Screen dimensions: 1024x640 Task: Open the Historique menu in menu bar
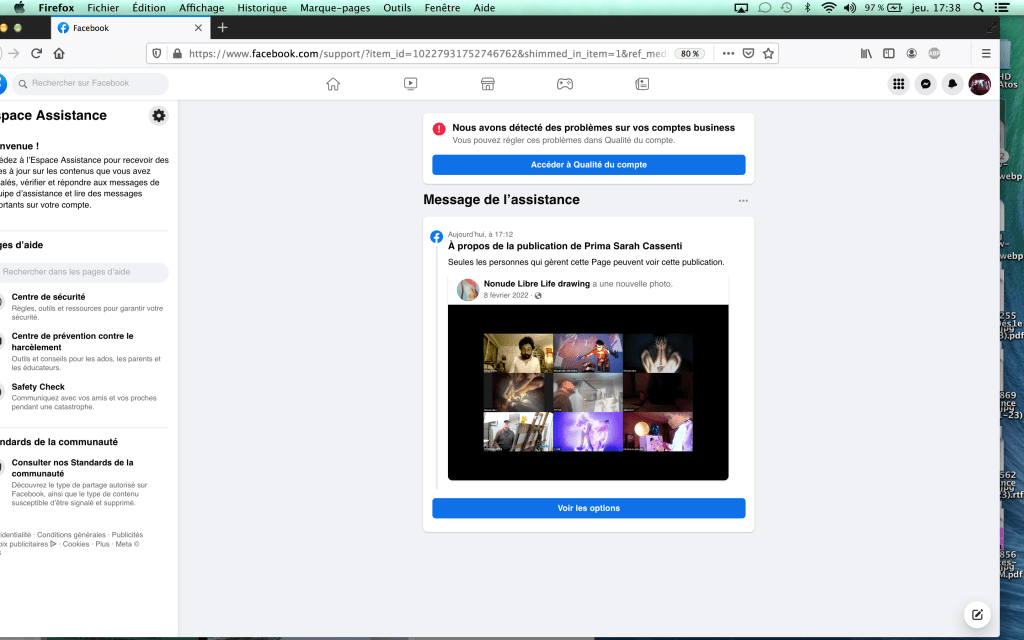pyautogui.click(x=262, y=7)
